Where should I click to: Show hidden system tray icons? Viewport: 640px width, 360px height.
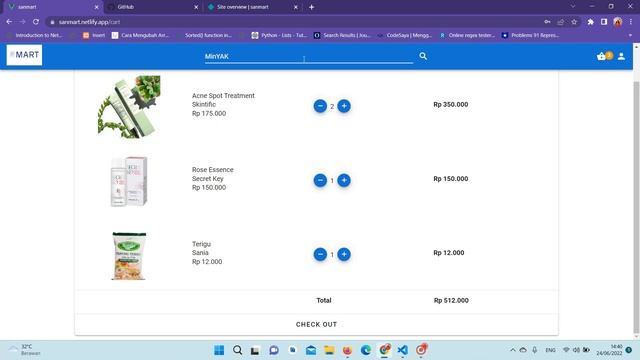coord(513,350)
